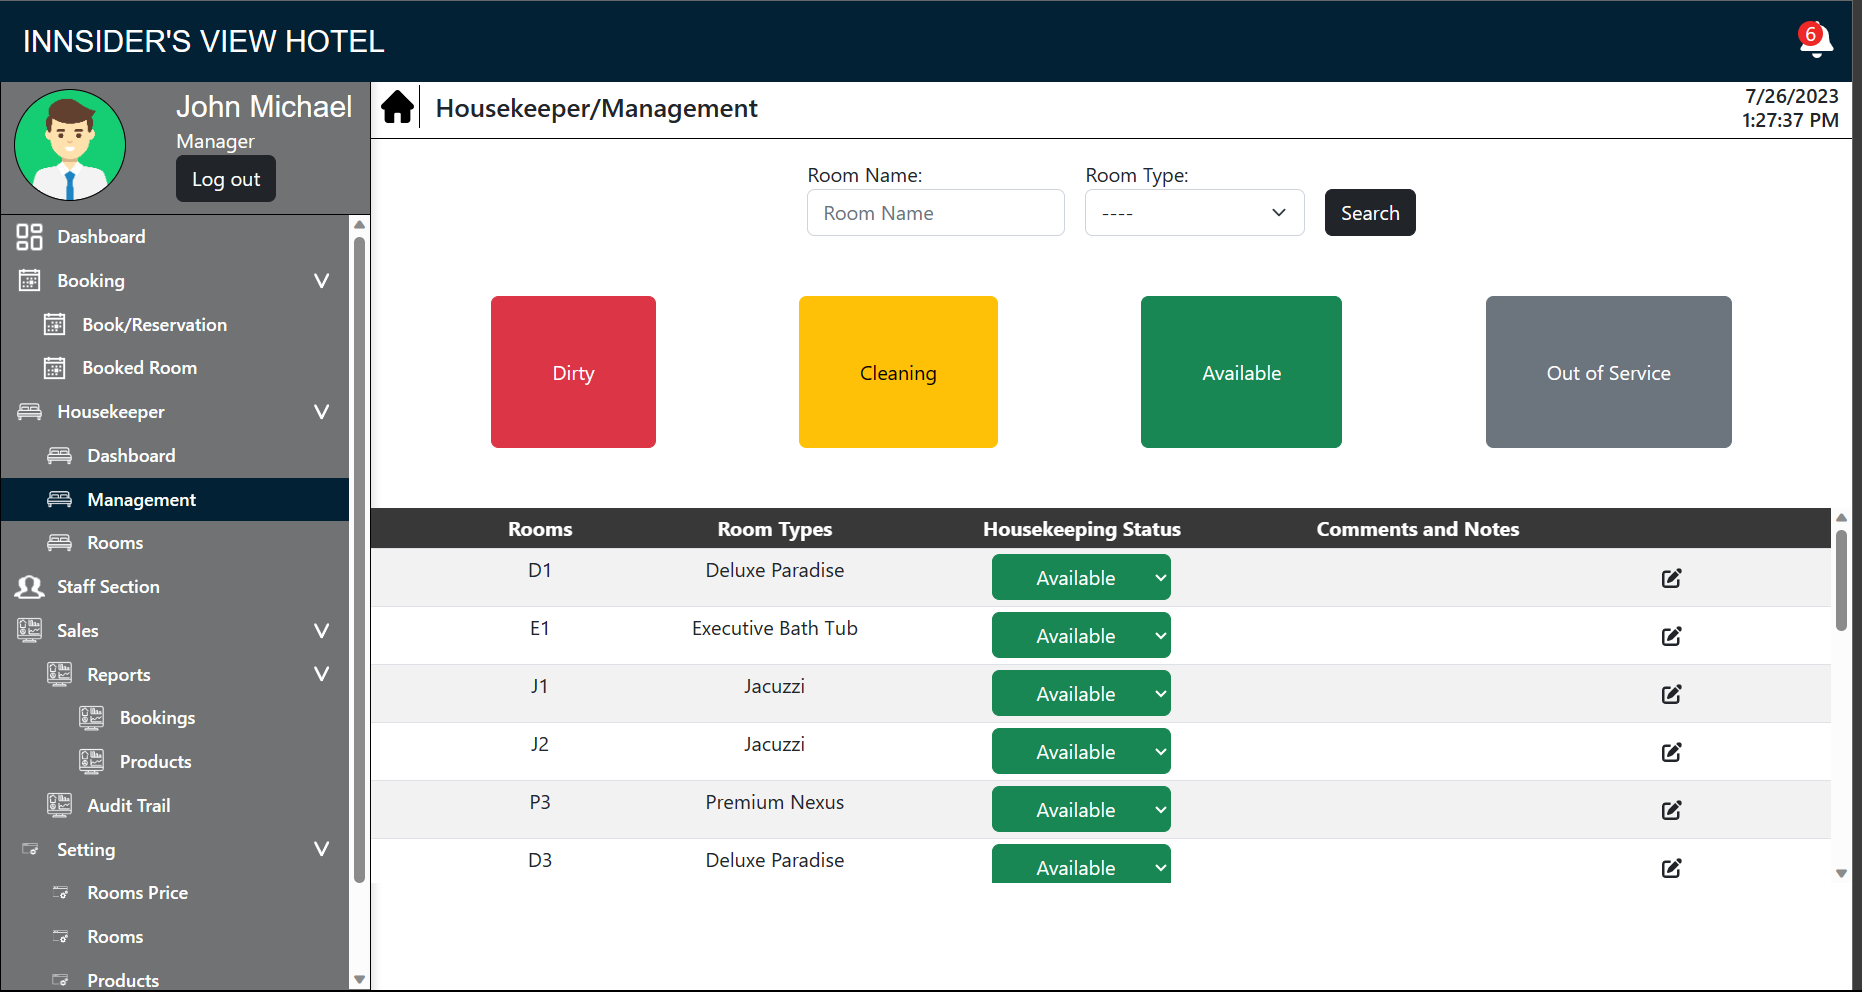Click the edit icon for room J2
The image size is (1862, 992).
point(1671,752)
